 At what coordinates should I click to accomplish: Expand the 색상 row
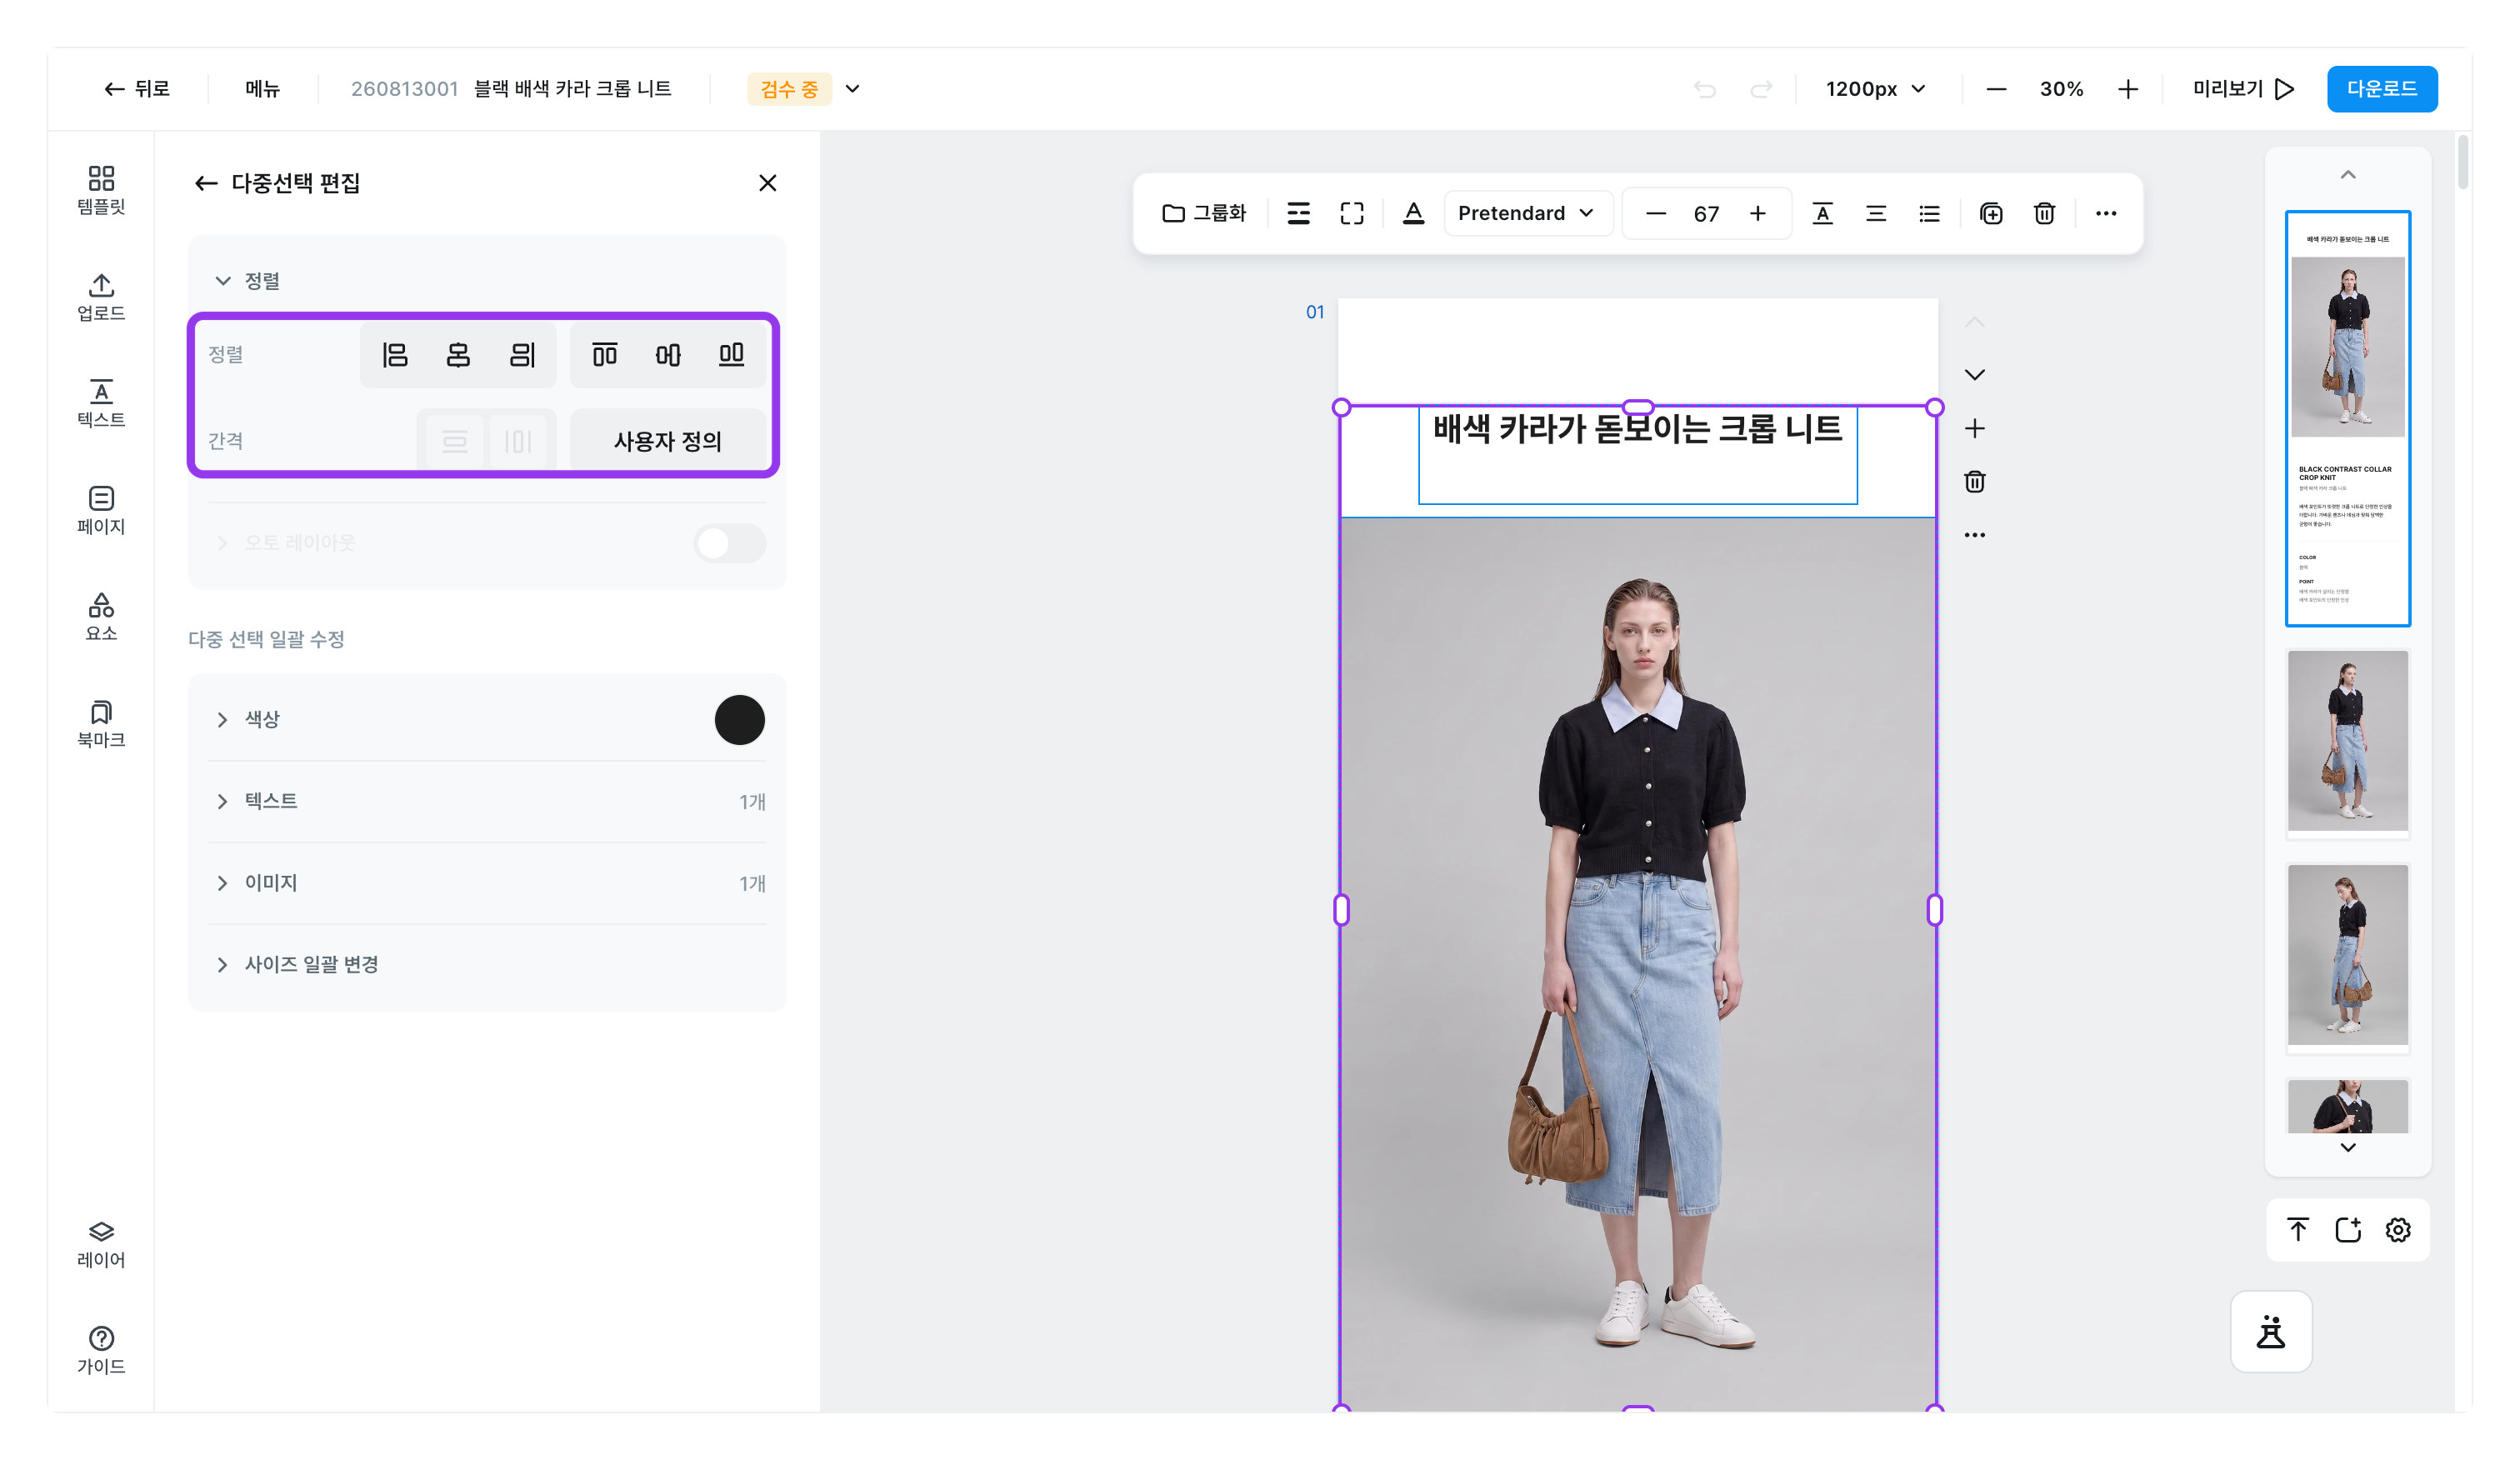click(x=487, y=720)
